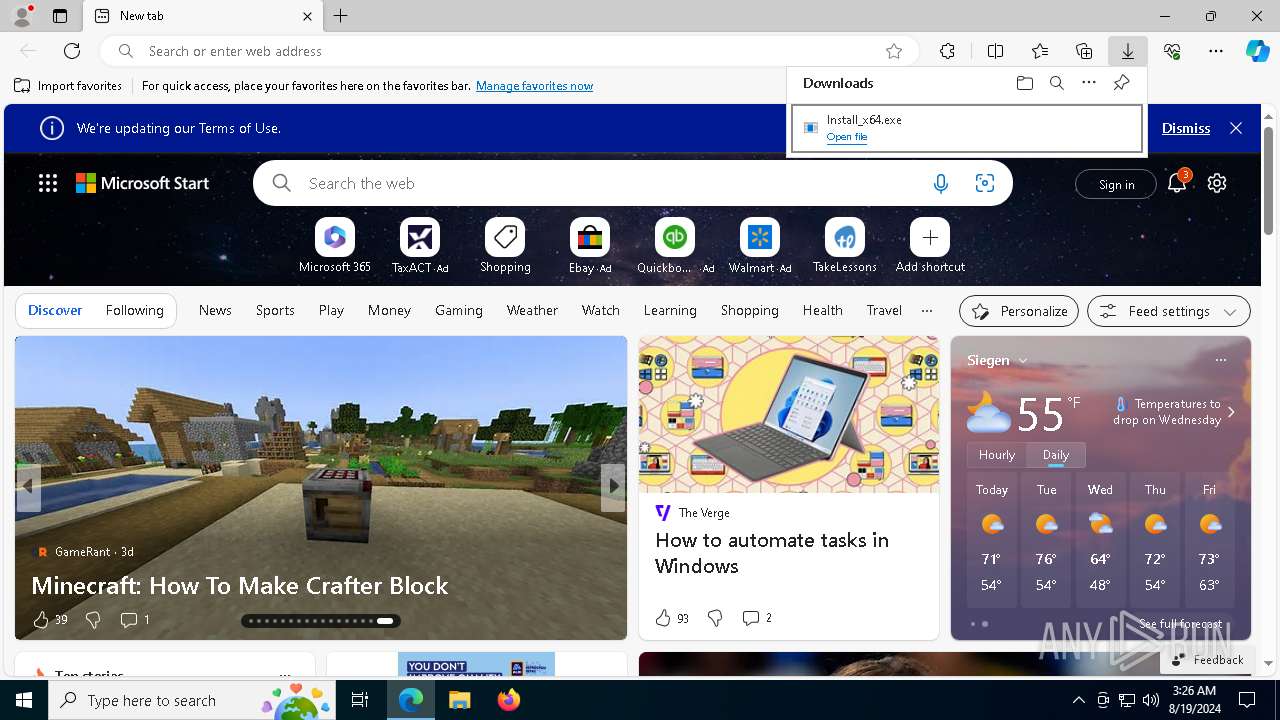
Task: Open a new browser tab
Action: click(x=341, y=16)
